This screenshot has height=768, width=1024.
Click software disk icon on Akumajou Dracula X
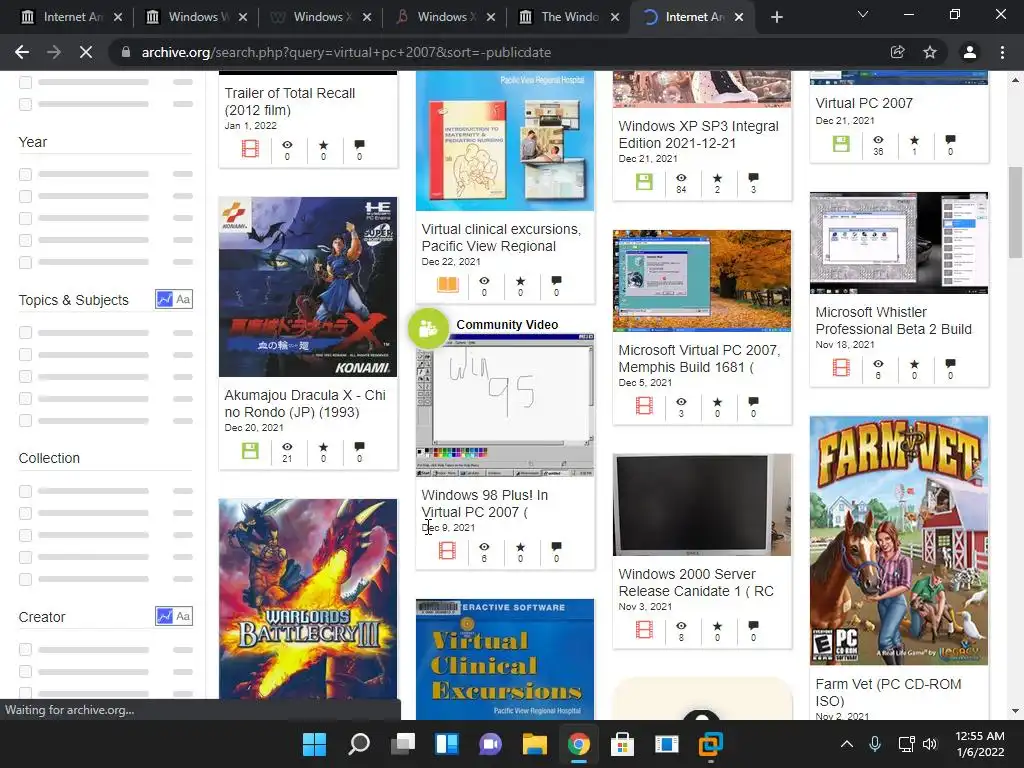pyautogui.click(x=250, y=451)
